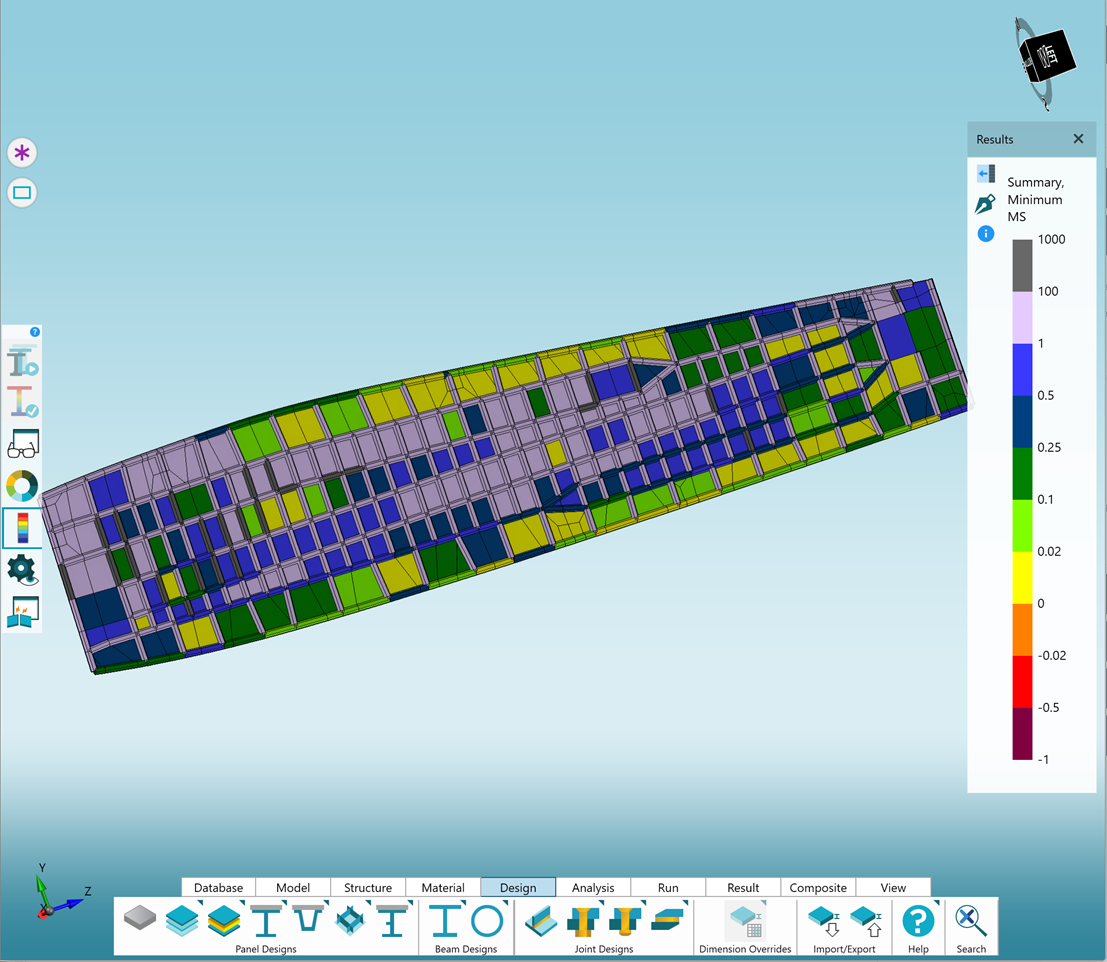The height and width of the screenshot is (962, 1107).
Task: Select the Design tab
Action: 518,887
